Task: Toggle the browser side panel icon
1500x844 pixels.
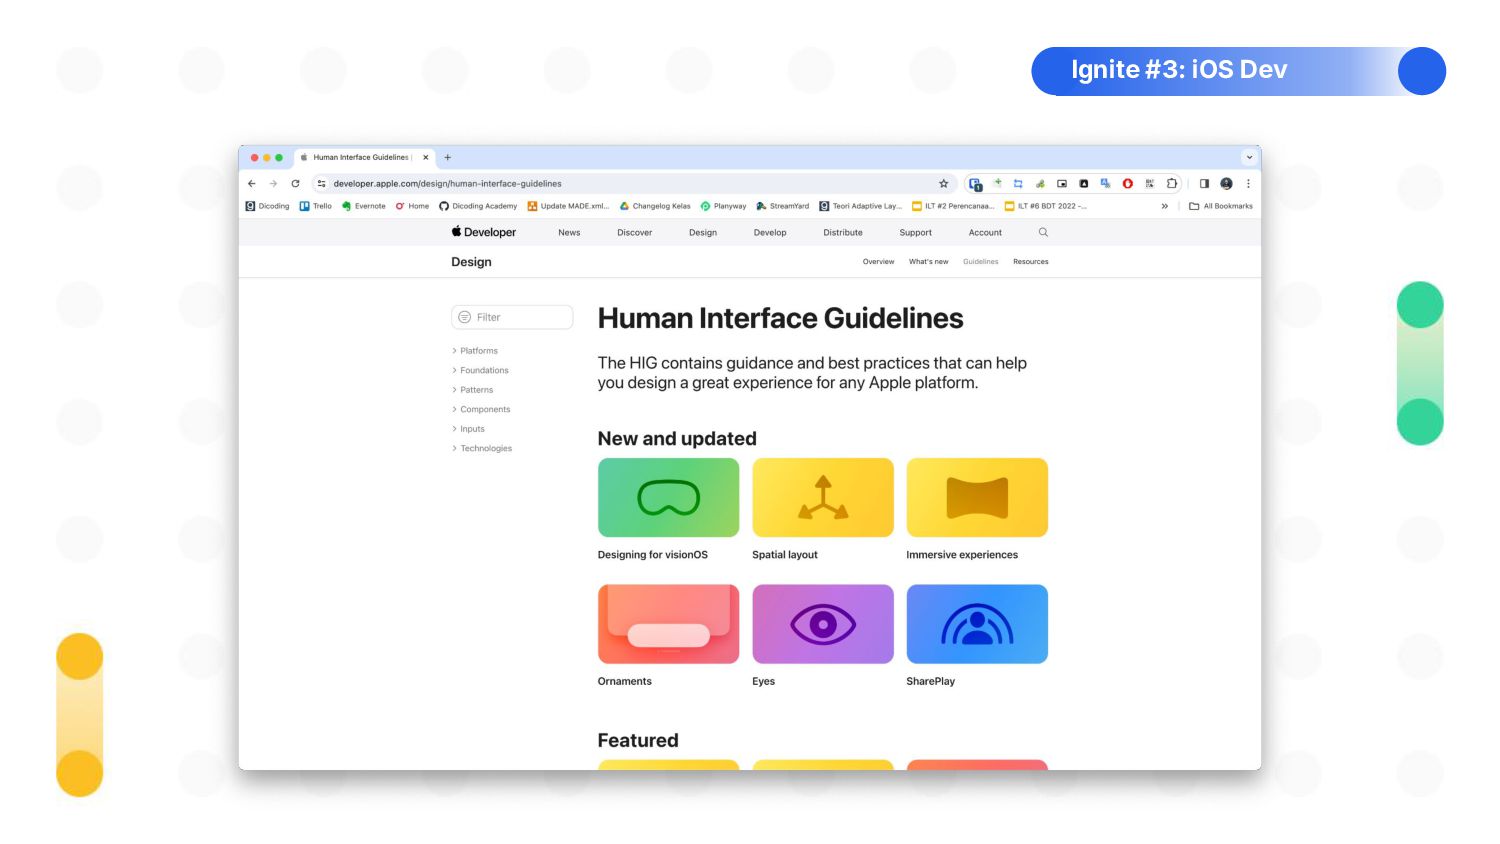Action: pos(1204,184)
